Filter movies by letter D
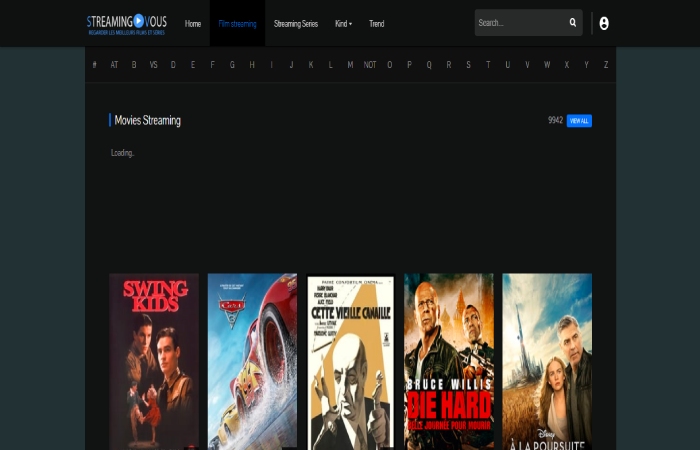 click(173, 65)
